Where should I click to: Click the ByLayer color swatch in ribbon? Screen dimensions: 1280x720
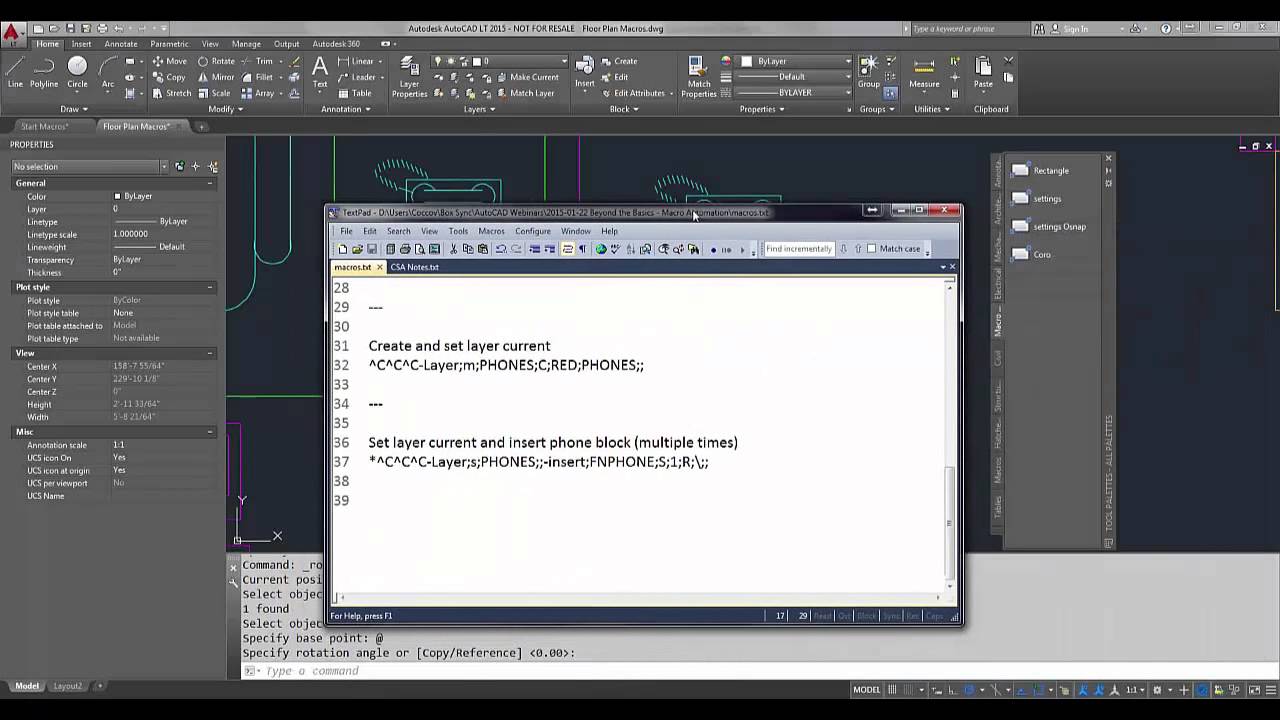[x=746, y=61]
